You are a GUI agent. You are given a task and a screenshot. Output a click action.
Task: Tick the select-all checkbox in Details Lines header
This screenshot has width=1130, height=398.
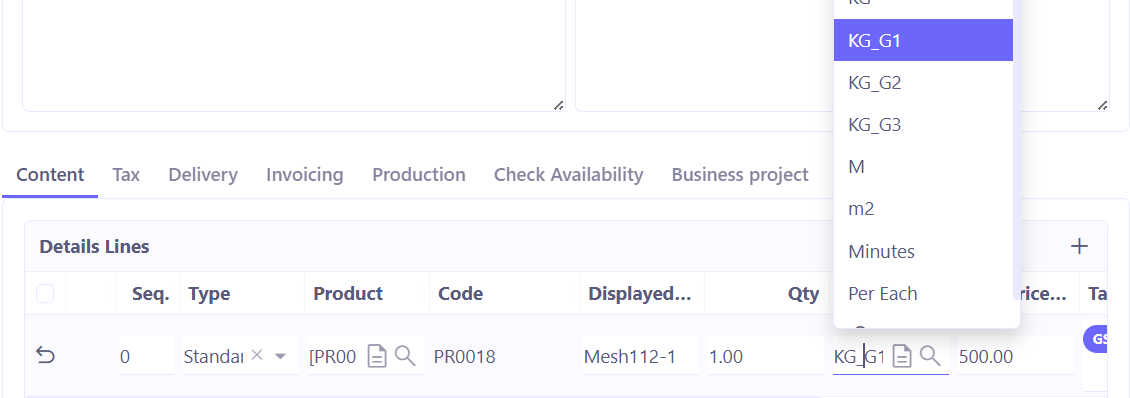pos(45,293)
